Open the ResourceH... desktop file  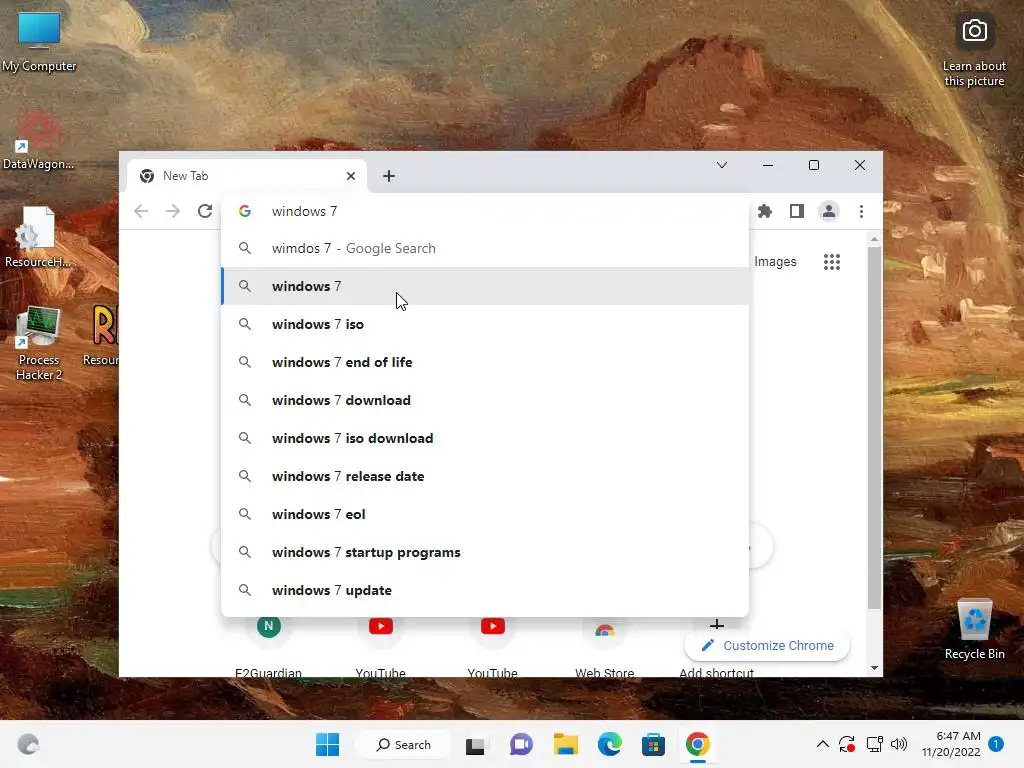pyautogui.click(x=38, y=237)
